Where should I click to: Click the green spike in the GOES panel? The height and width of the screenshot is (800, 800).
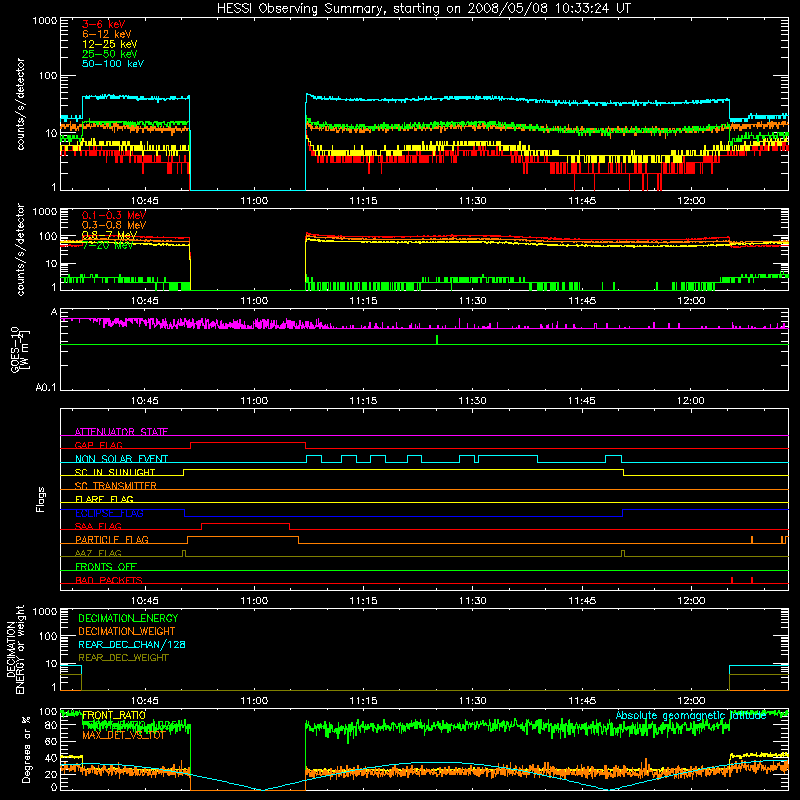coord(437,340)
